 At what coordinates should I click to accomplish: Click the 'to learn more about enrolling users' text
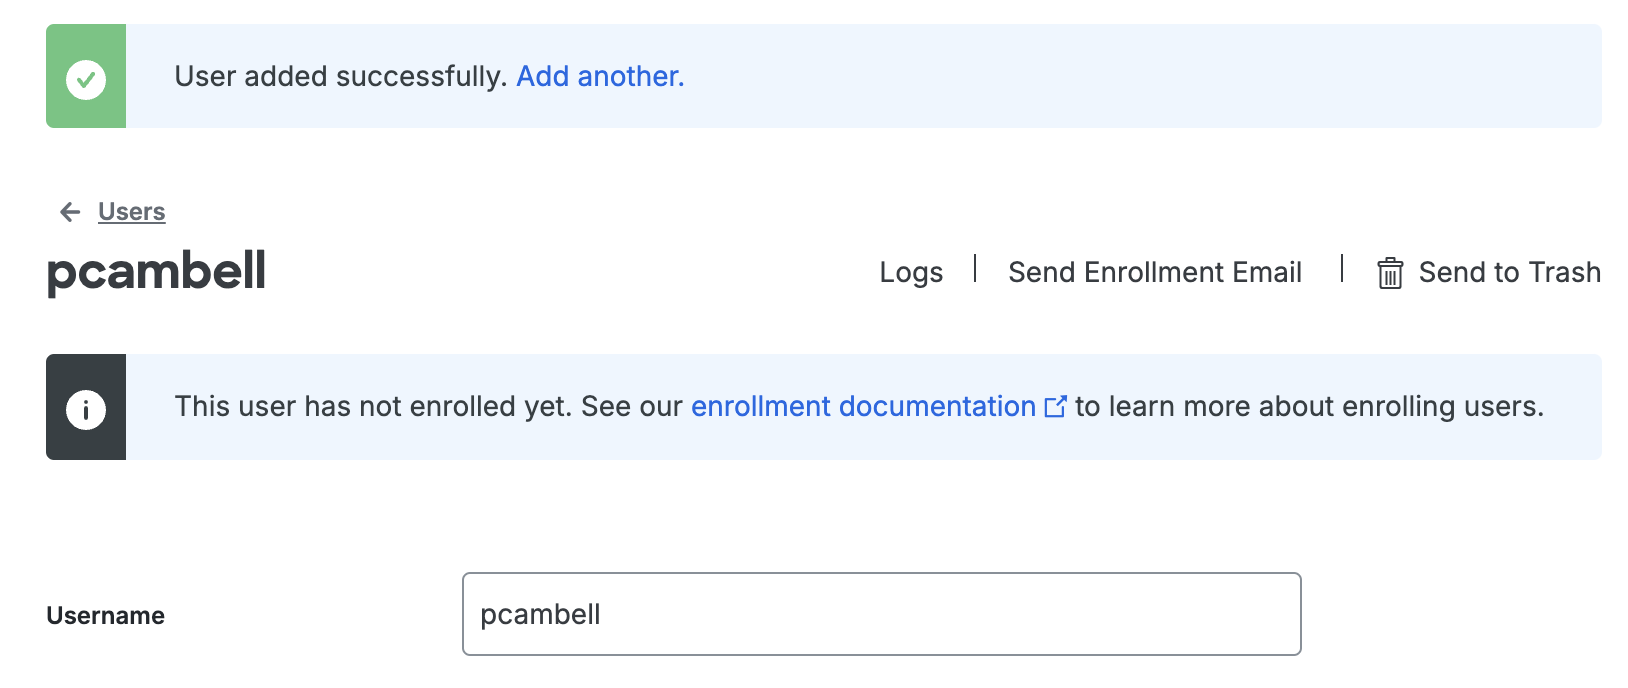1309,407
